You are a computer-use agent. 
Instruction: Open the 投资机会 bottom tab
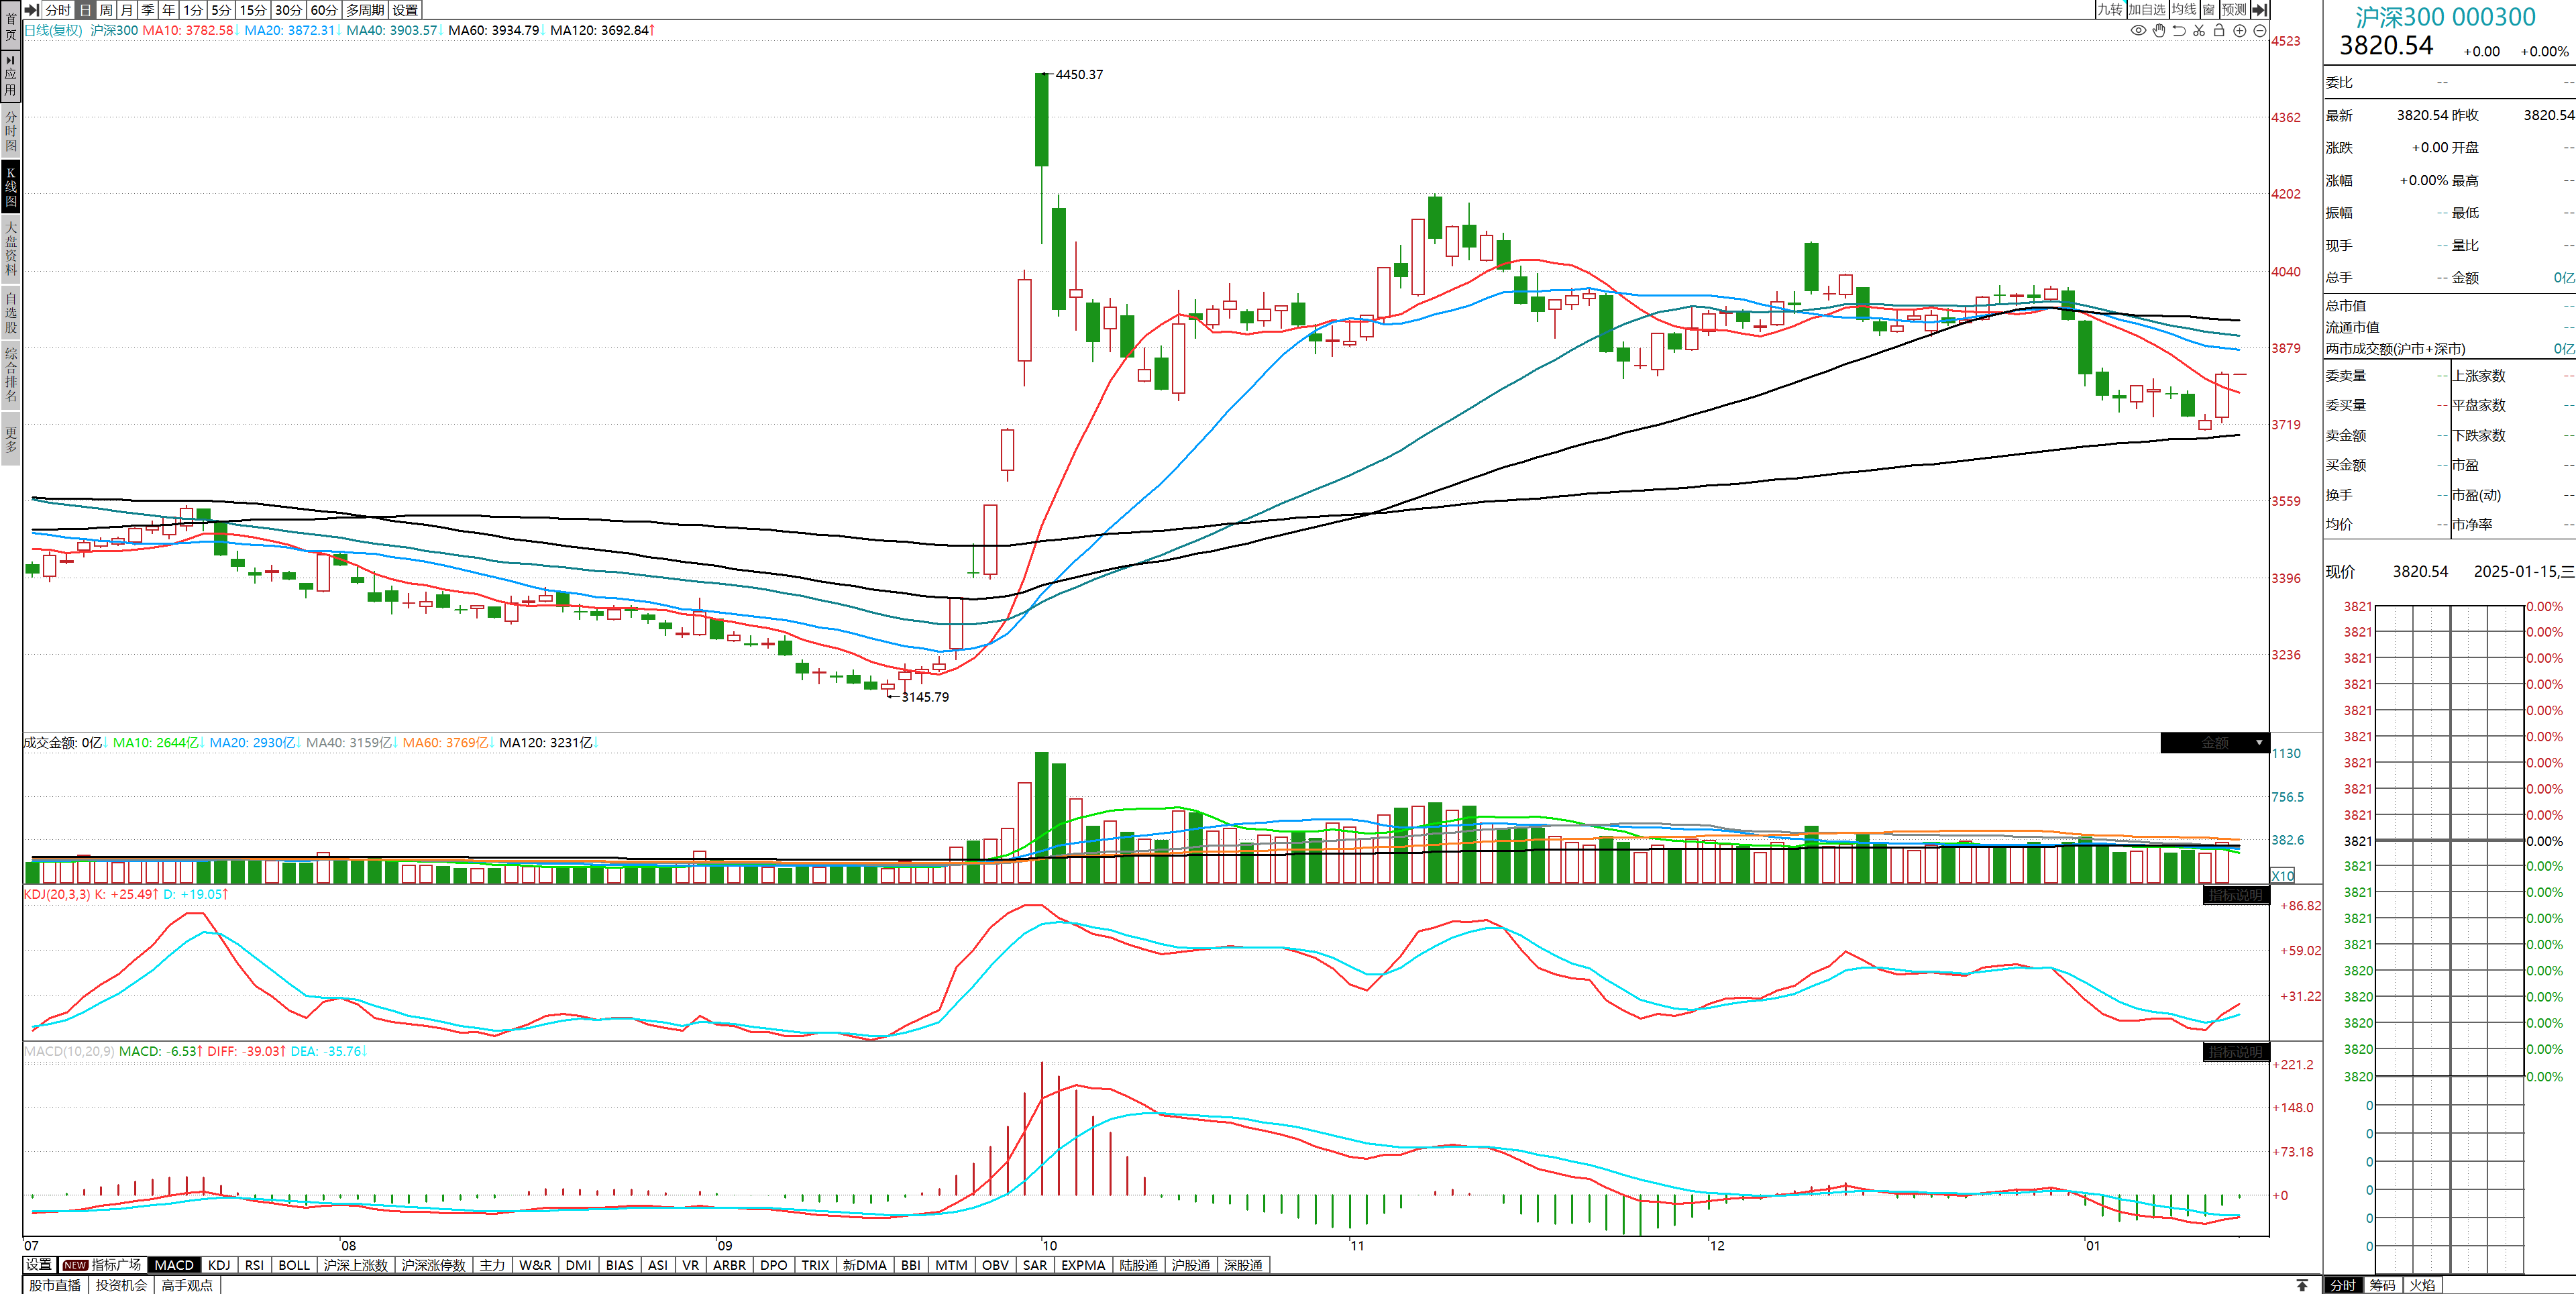click(121, 1285)
